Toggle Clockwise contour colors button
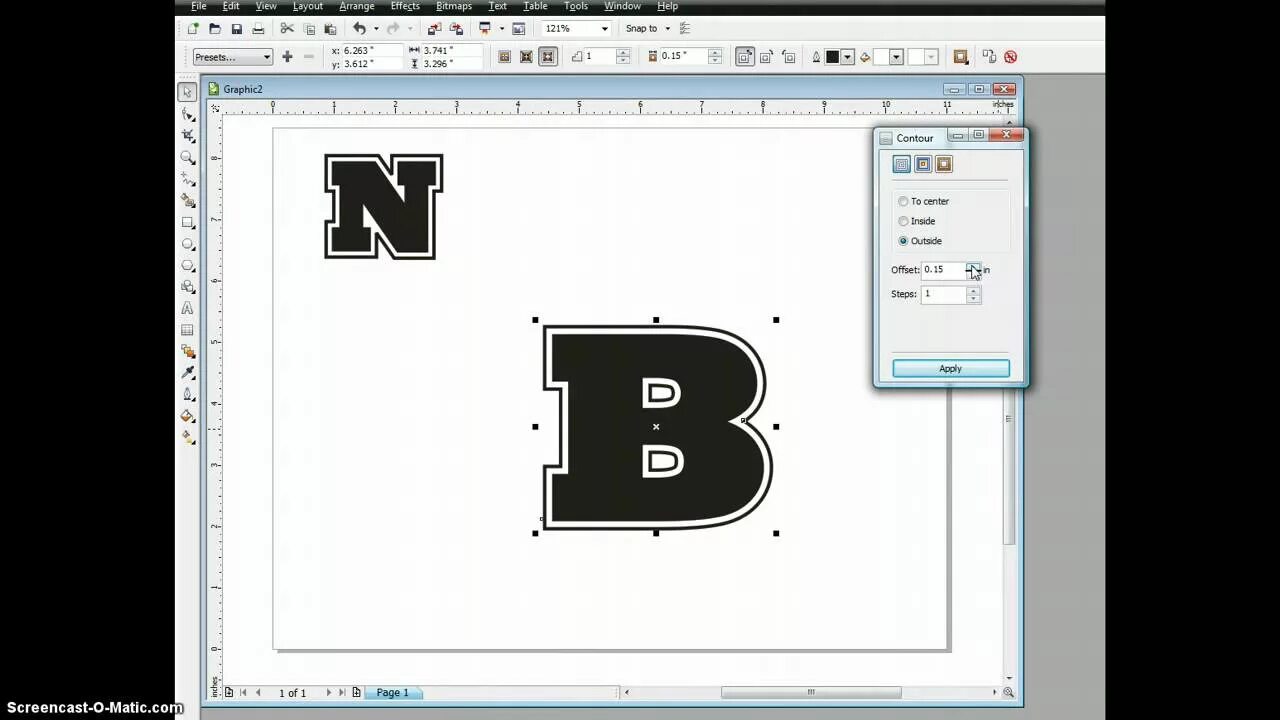Screen dimensions: 1280x720 pos(767,57)
